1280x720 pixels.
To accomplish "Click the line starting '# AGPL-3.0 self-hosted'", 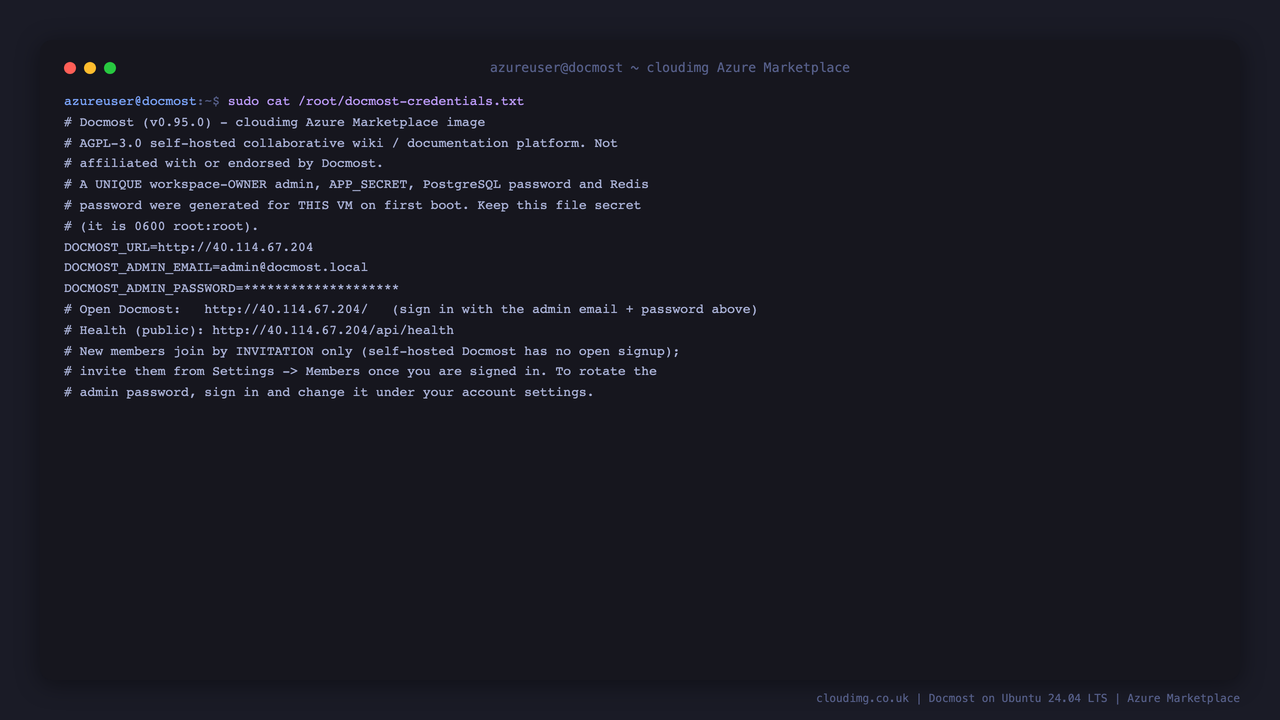I will 341,143.
